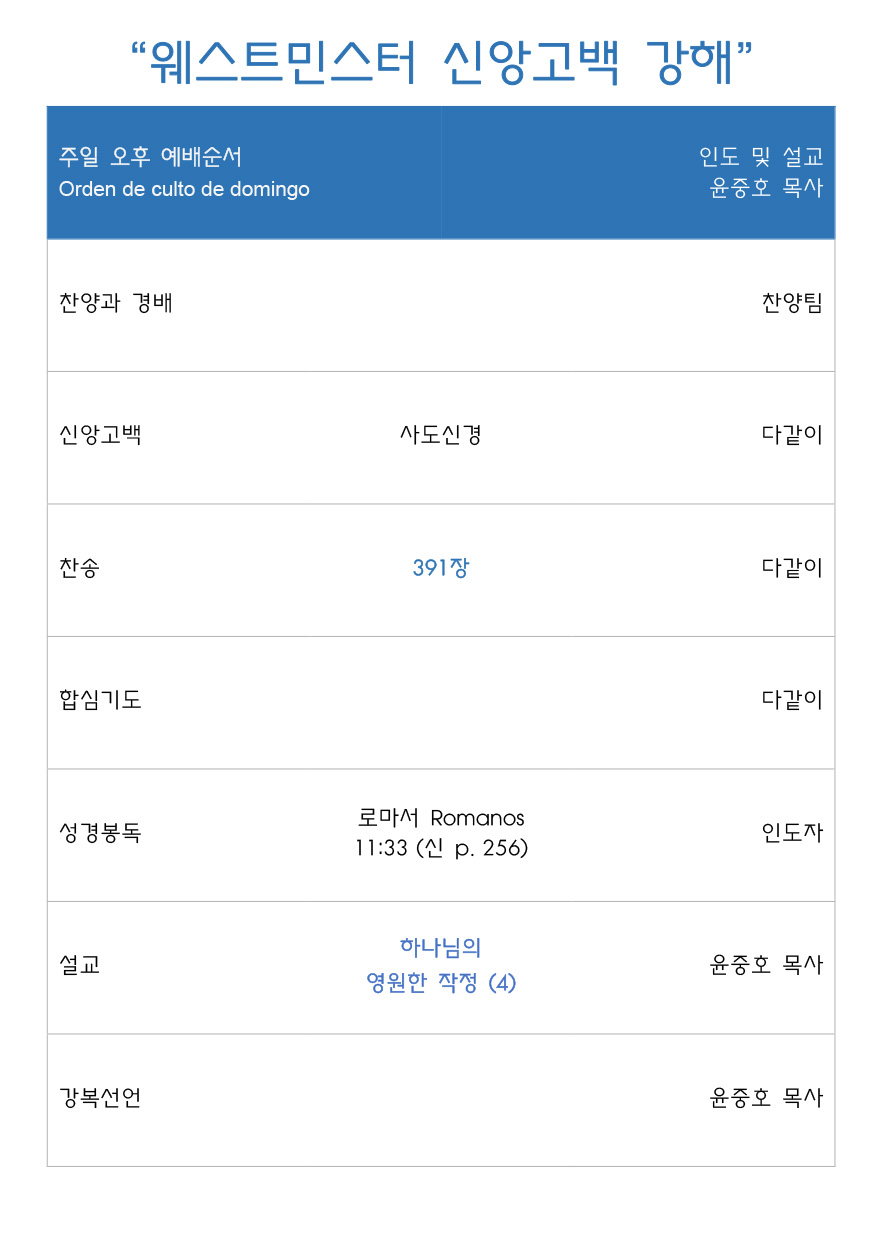Click the 로마서 Romanos scripture text
Screen dimensions: 877x1240
coord(441,818)
